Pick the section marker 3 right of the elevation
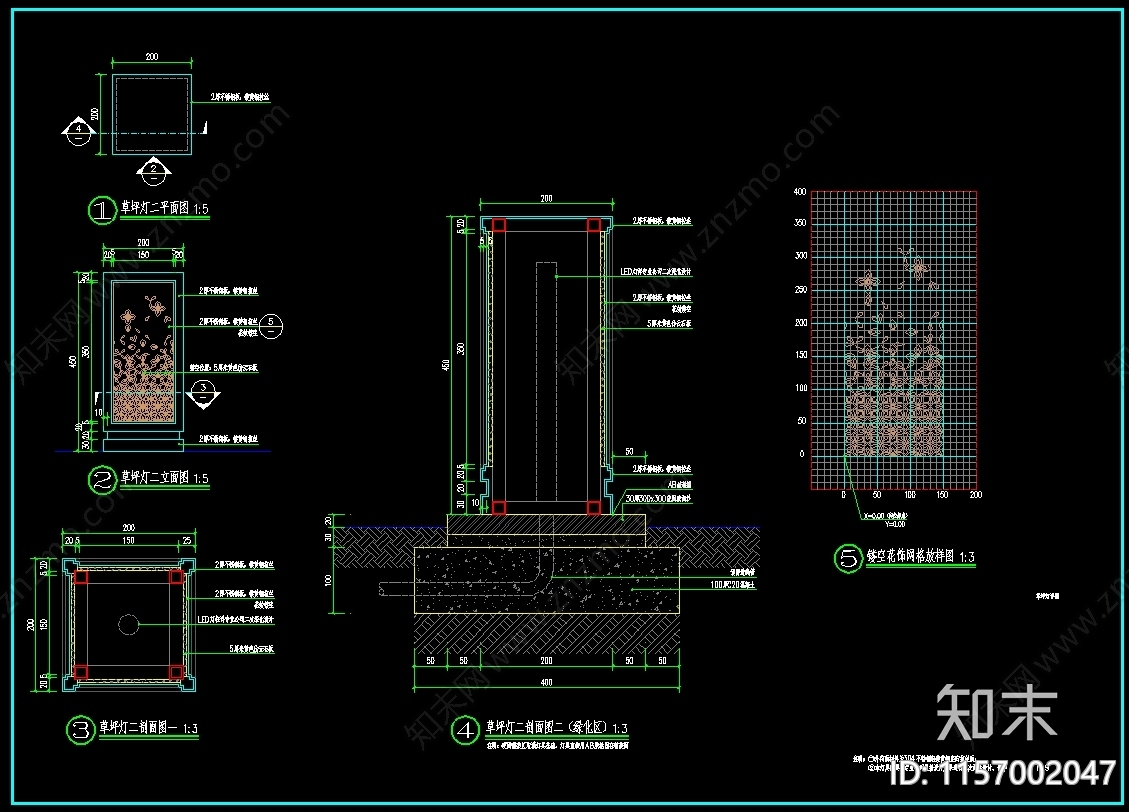The height and width of the screenshot is (812, 1129). point(203,394)
